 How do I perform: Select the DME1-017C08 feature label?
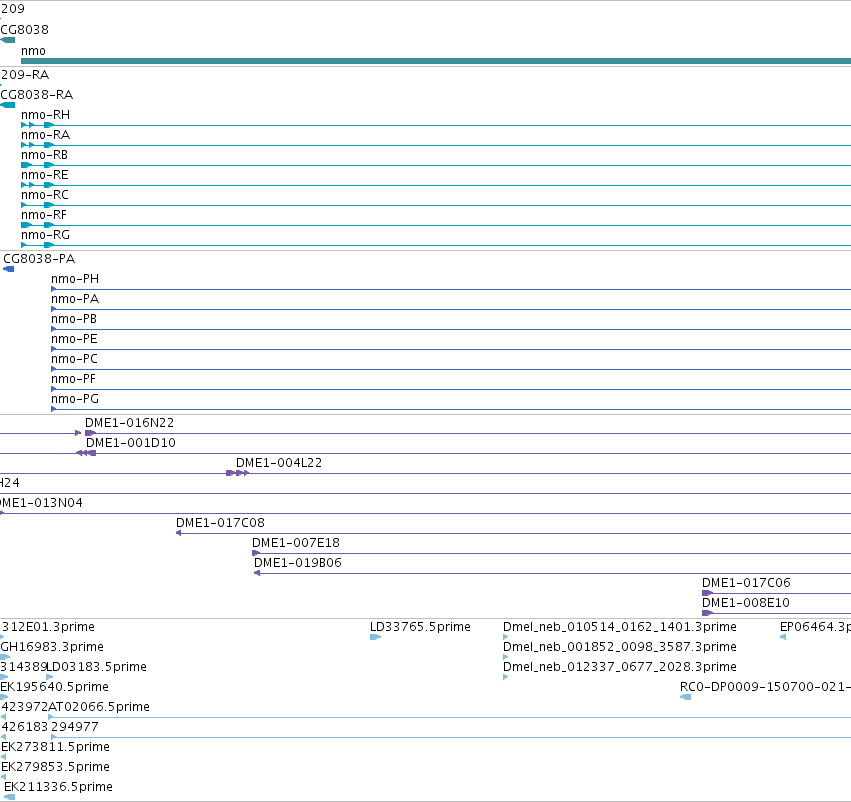point(220,523)
